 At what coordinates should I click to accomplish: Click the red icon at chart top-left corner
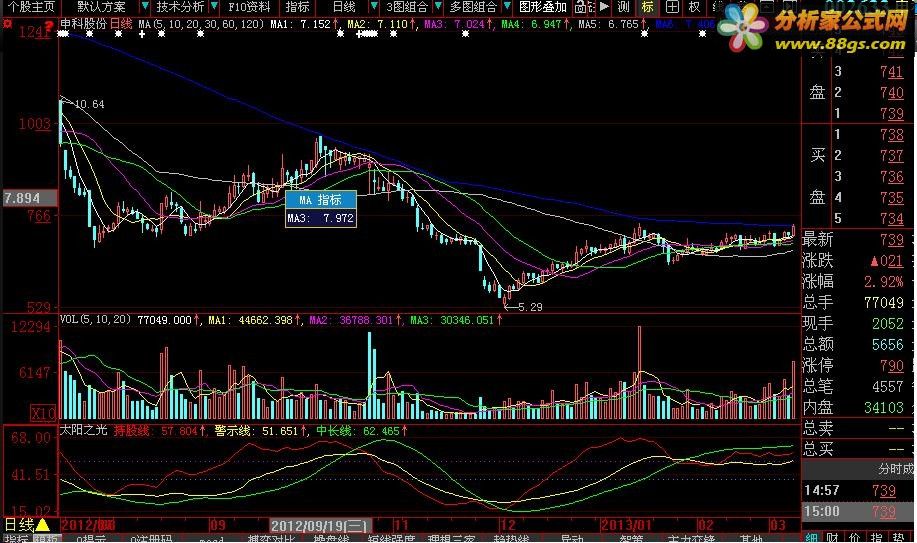point(8,24)
